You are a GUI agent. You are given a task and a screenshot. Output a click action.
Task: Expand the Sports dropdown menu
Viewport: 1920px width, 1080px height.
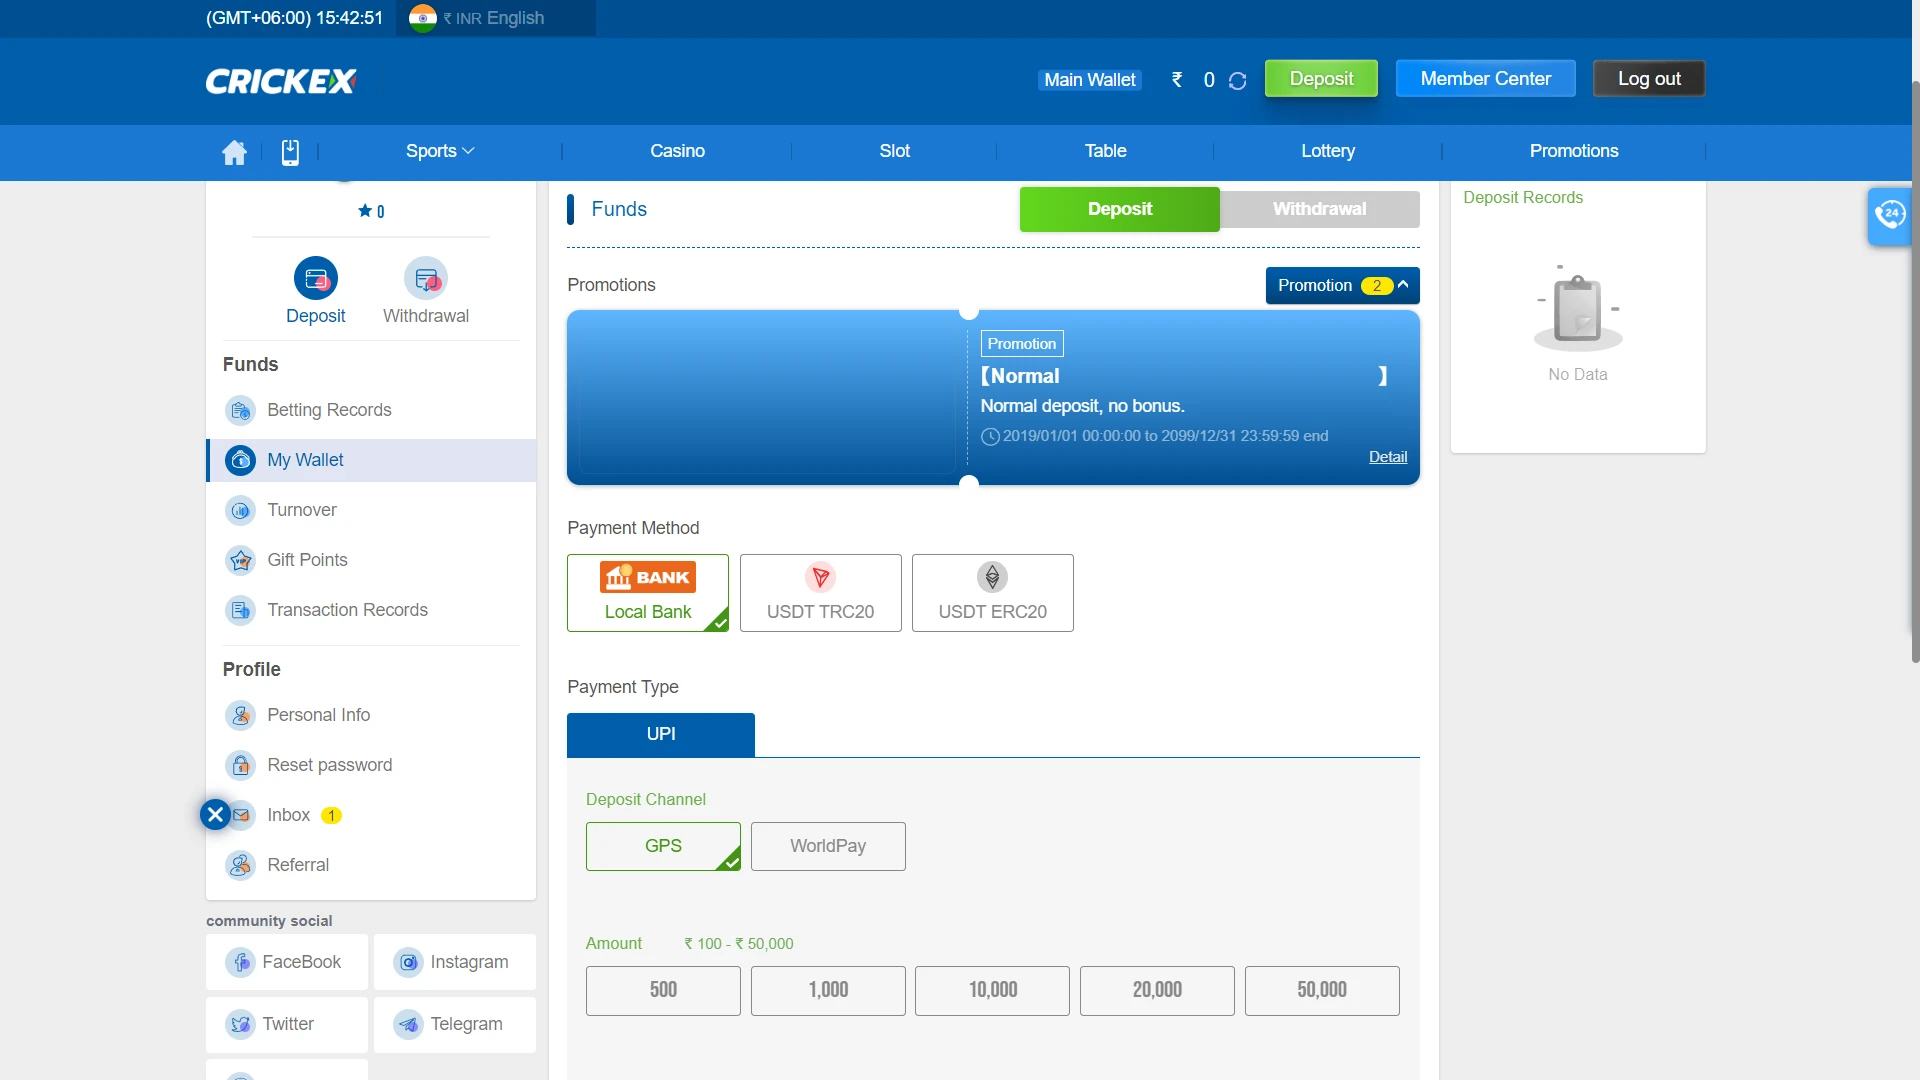coord(440,151)
